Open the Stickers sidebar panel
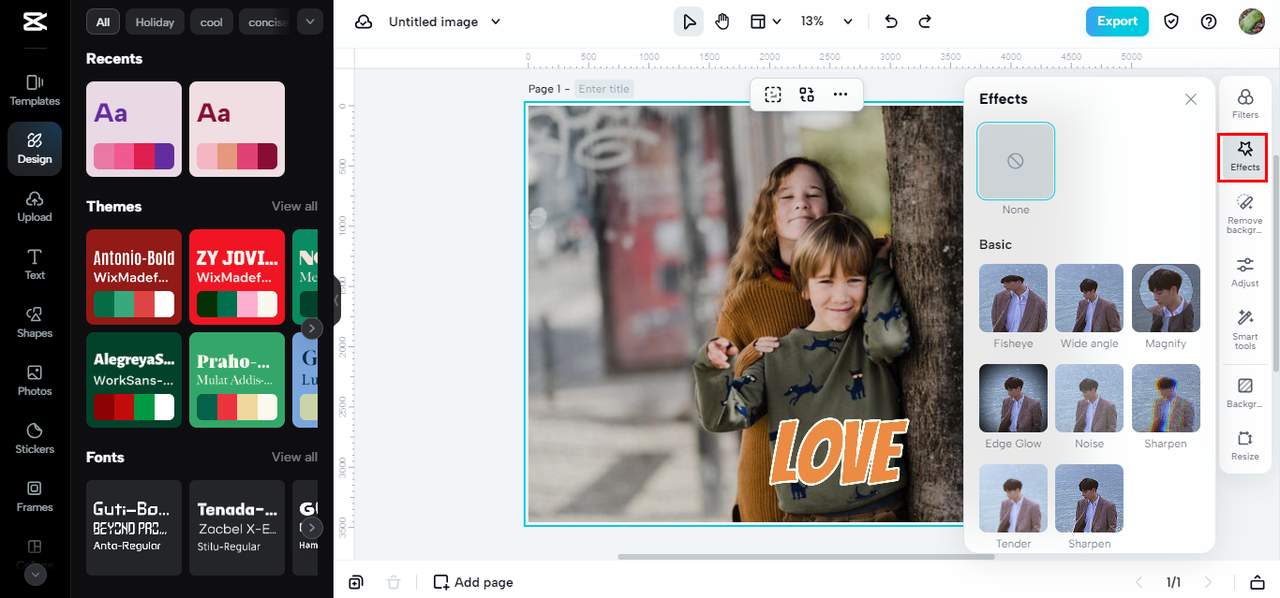 [x=34, y=438]
